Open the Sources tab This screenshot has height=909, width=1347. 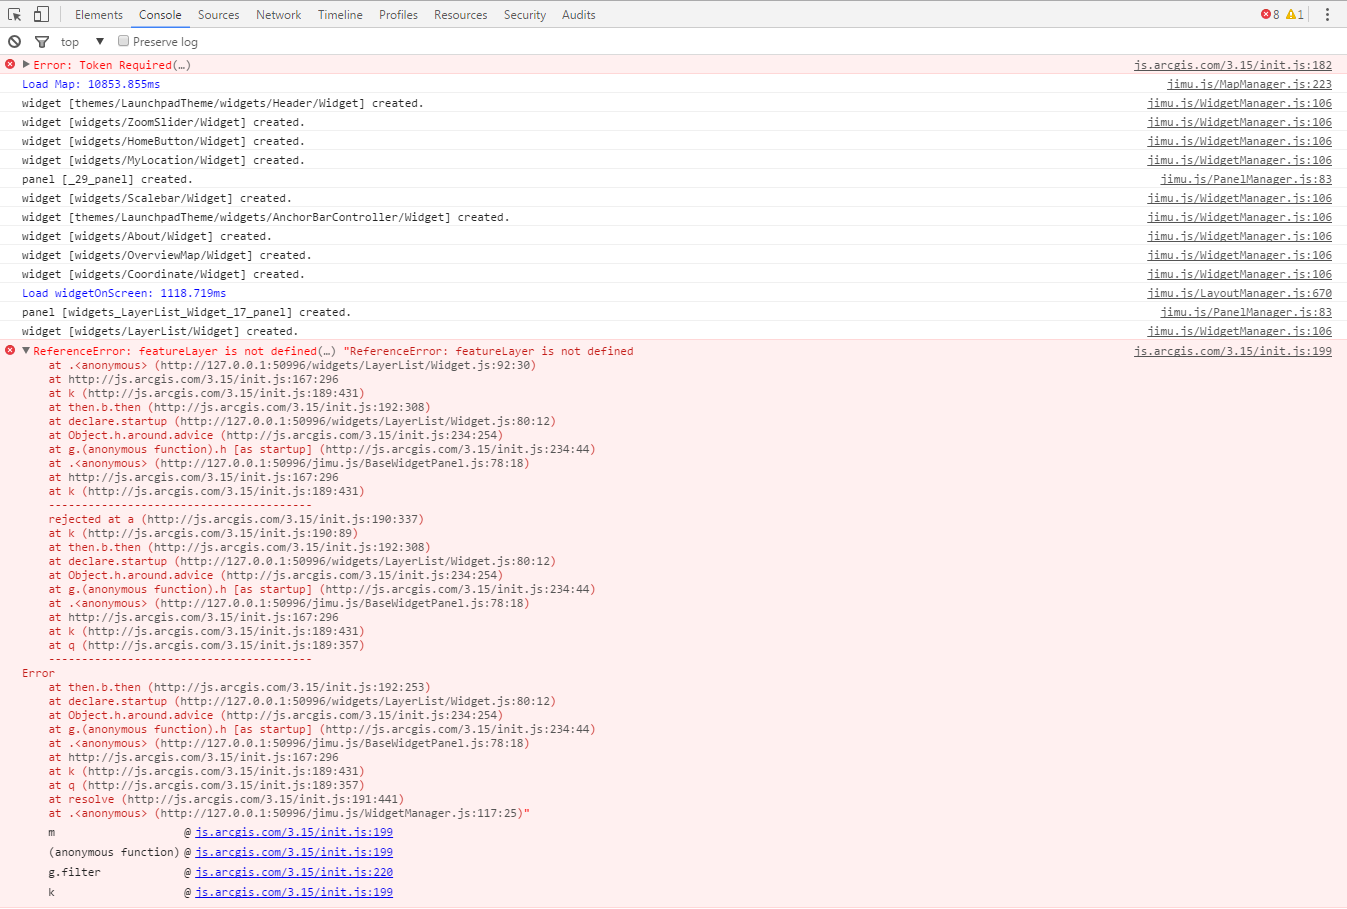pos(218,15)
